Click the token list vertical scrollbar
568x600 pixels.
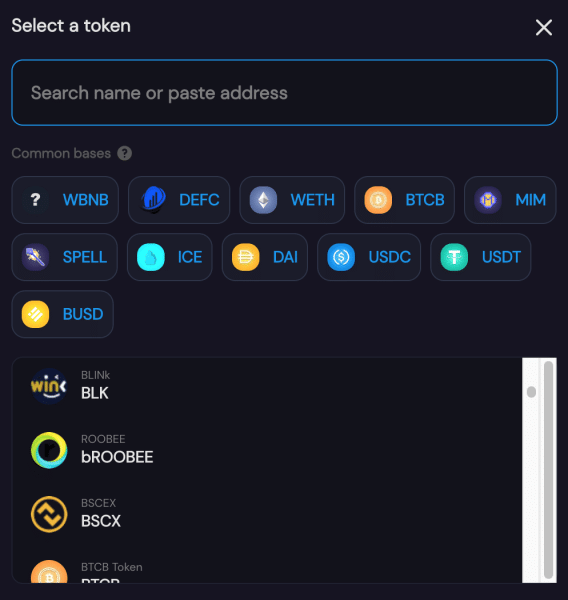click(x=548, y=470)
